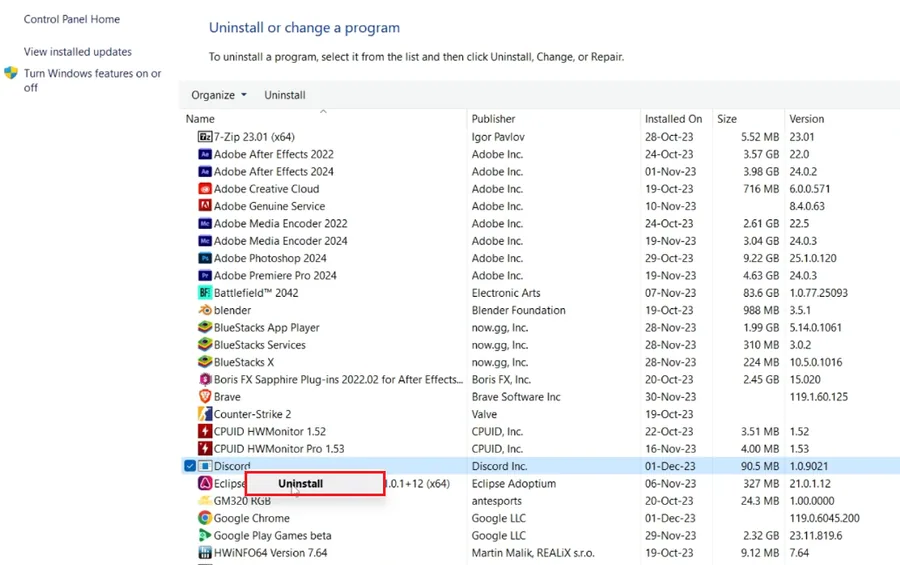Select the blender program icon

coord(205,310)
